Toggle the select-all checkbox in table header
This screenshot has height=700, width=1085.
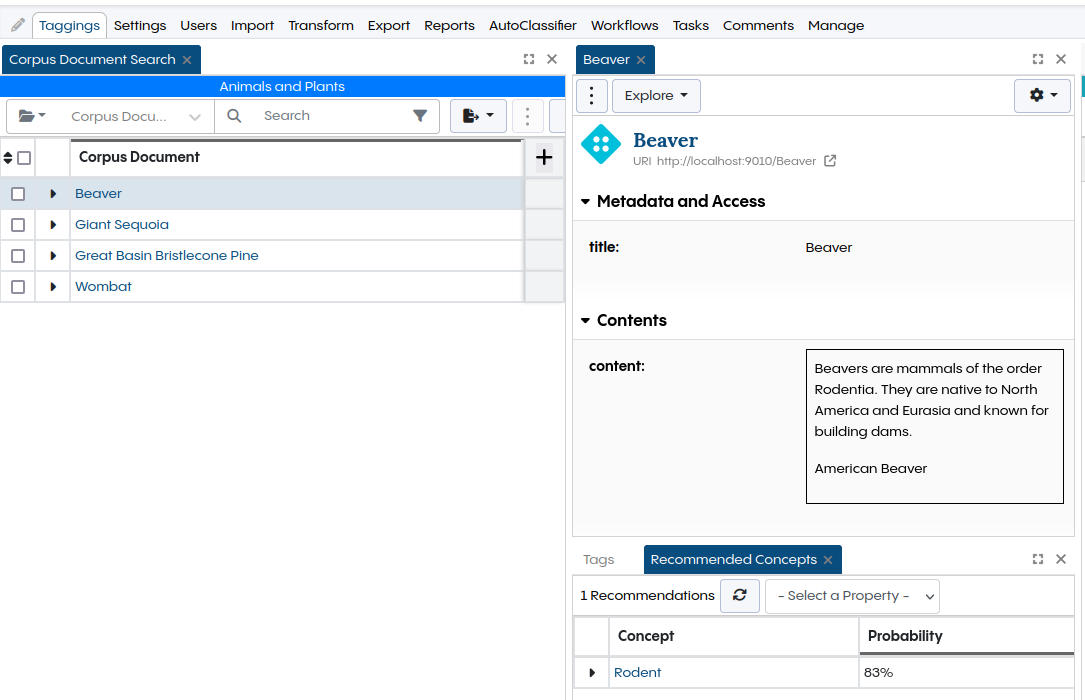point(24,158)
